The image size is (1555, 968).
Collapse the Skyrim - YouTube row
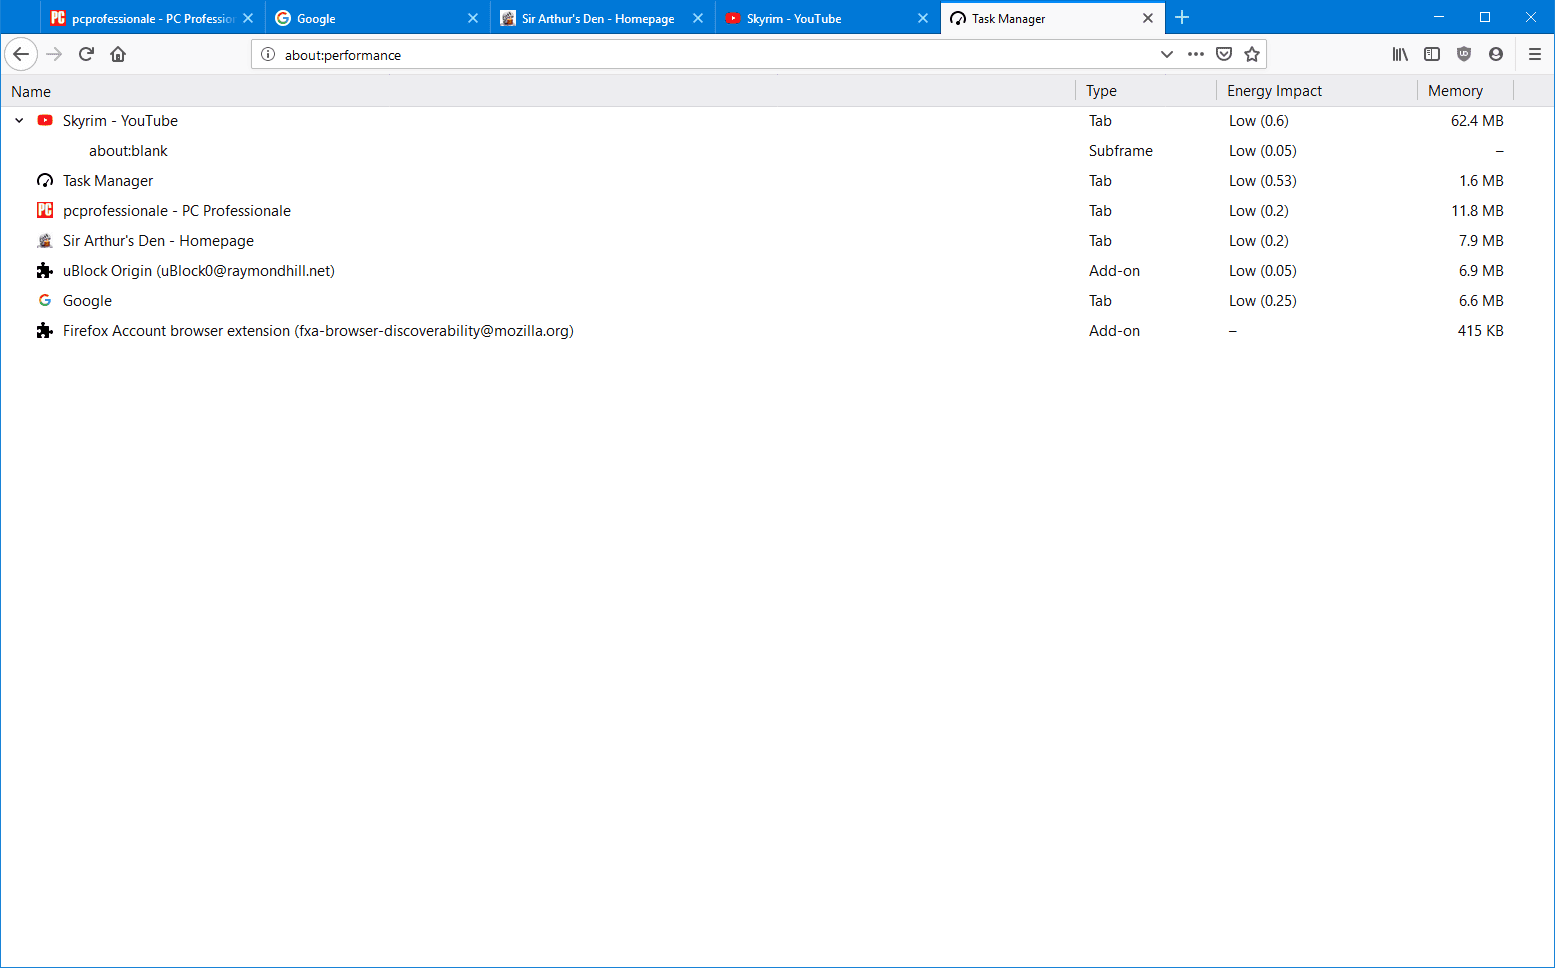[19, 121]
